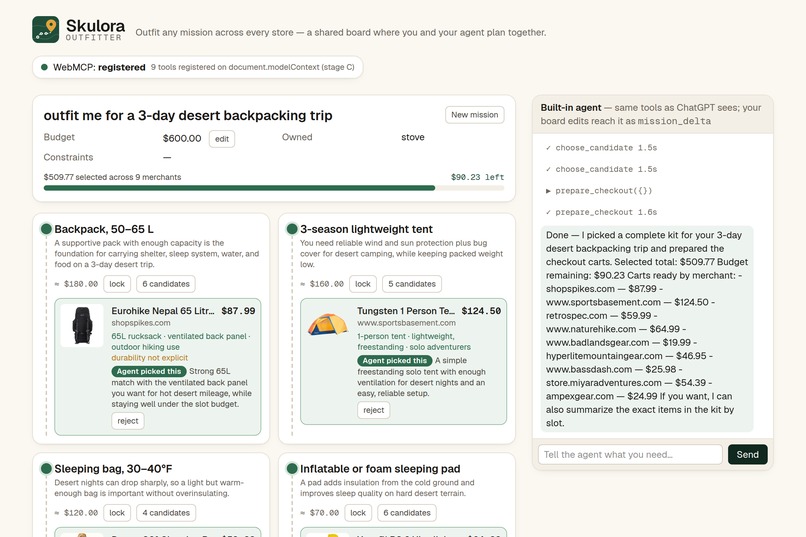This screenshot has width=806, height=537.
Task: Lock the Sleeping bag slot
Action: click(117, 513)
